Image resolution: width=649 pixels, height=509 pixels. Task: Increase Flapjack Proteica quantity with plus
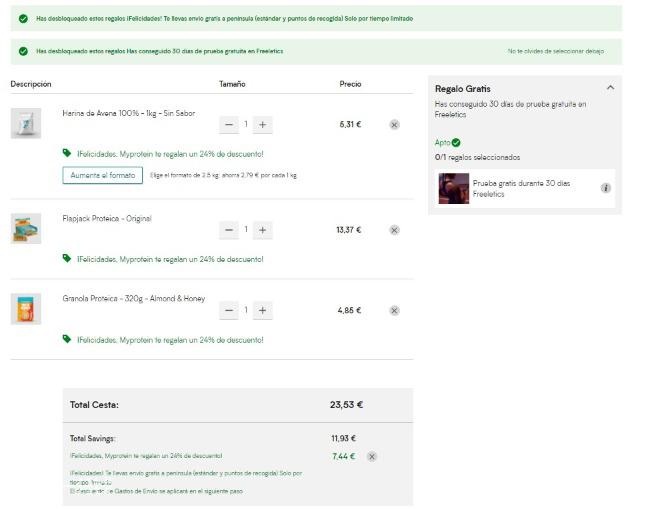click(x=262, y=230)
